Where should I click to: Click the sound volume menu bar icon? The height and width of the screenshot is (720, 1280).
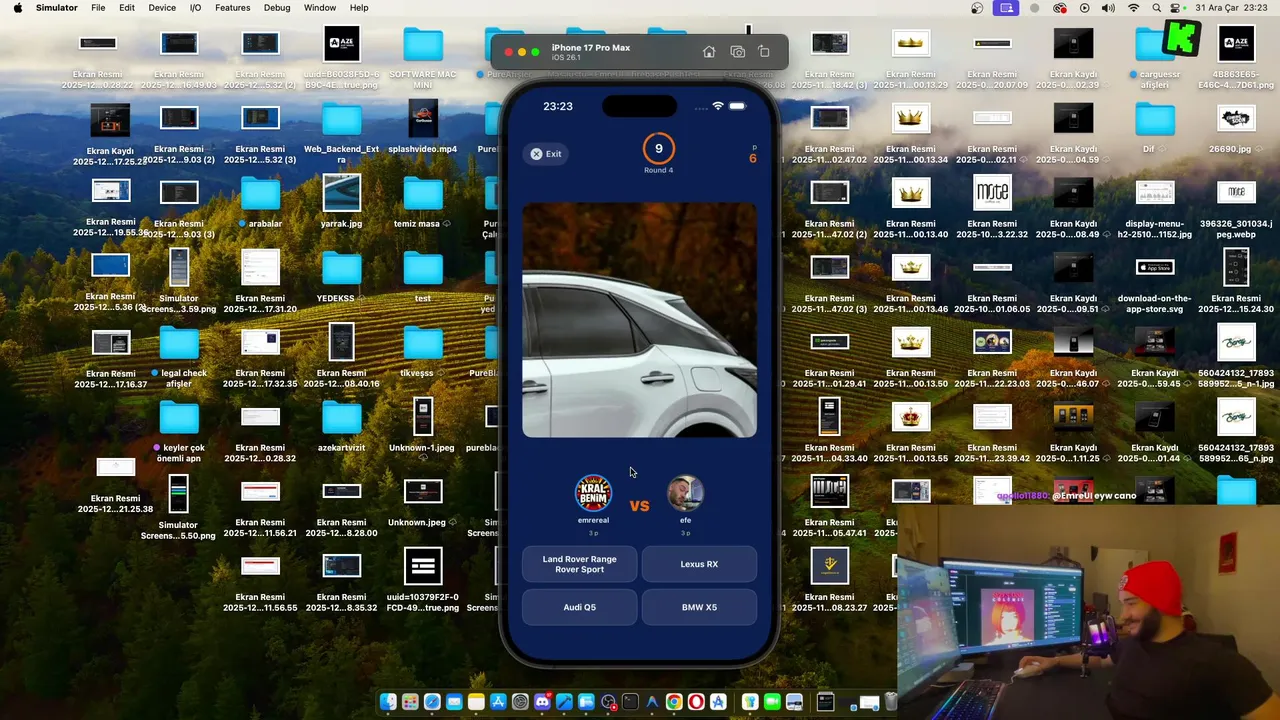[1108, 8]
